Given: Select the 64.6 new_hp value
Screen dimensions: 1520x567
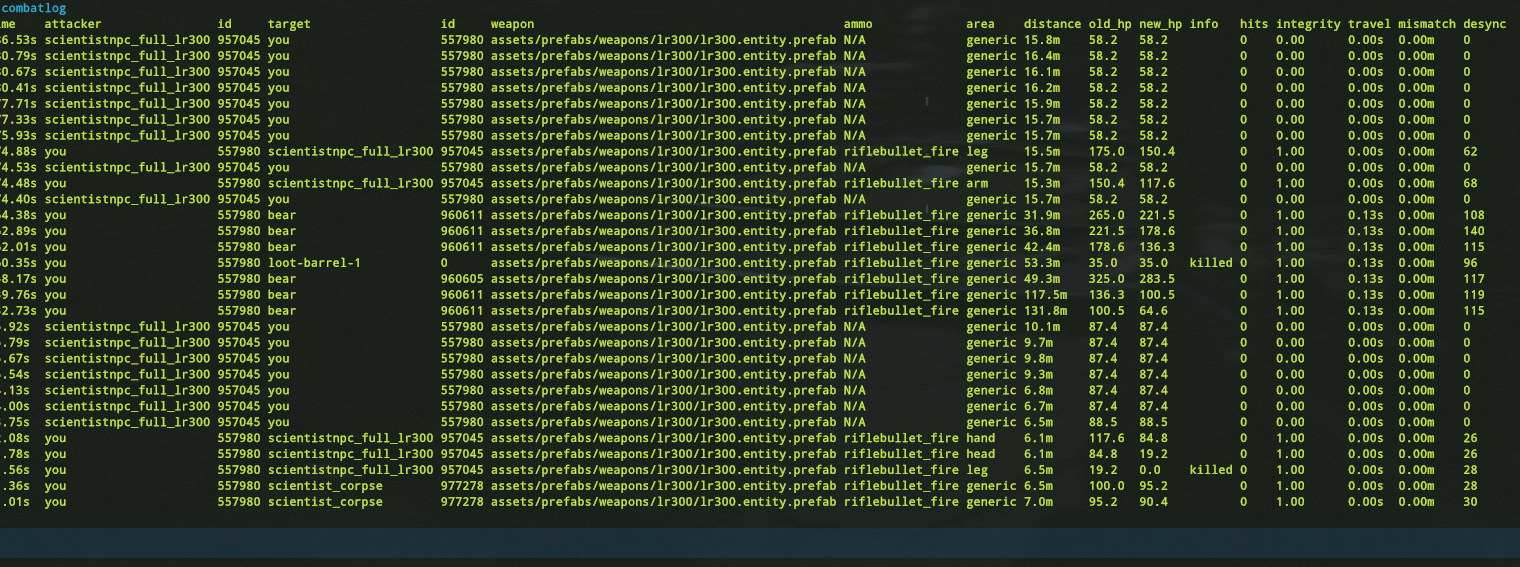Looking at the screenshot, I should (x=1153, y=311).
